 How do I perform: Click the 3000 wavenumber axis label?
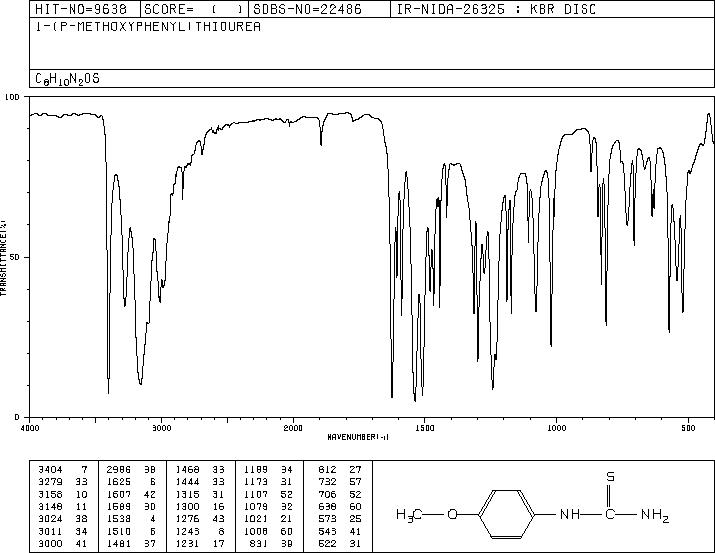coord(161,428)
